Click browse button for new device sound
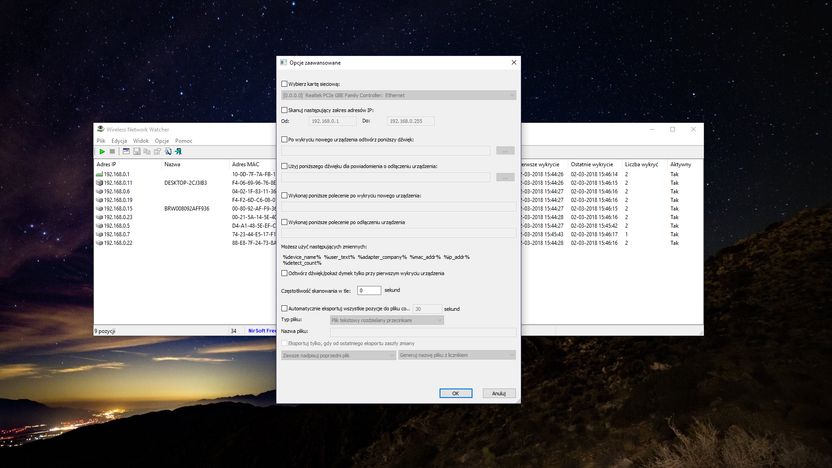 pos(505,151)
